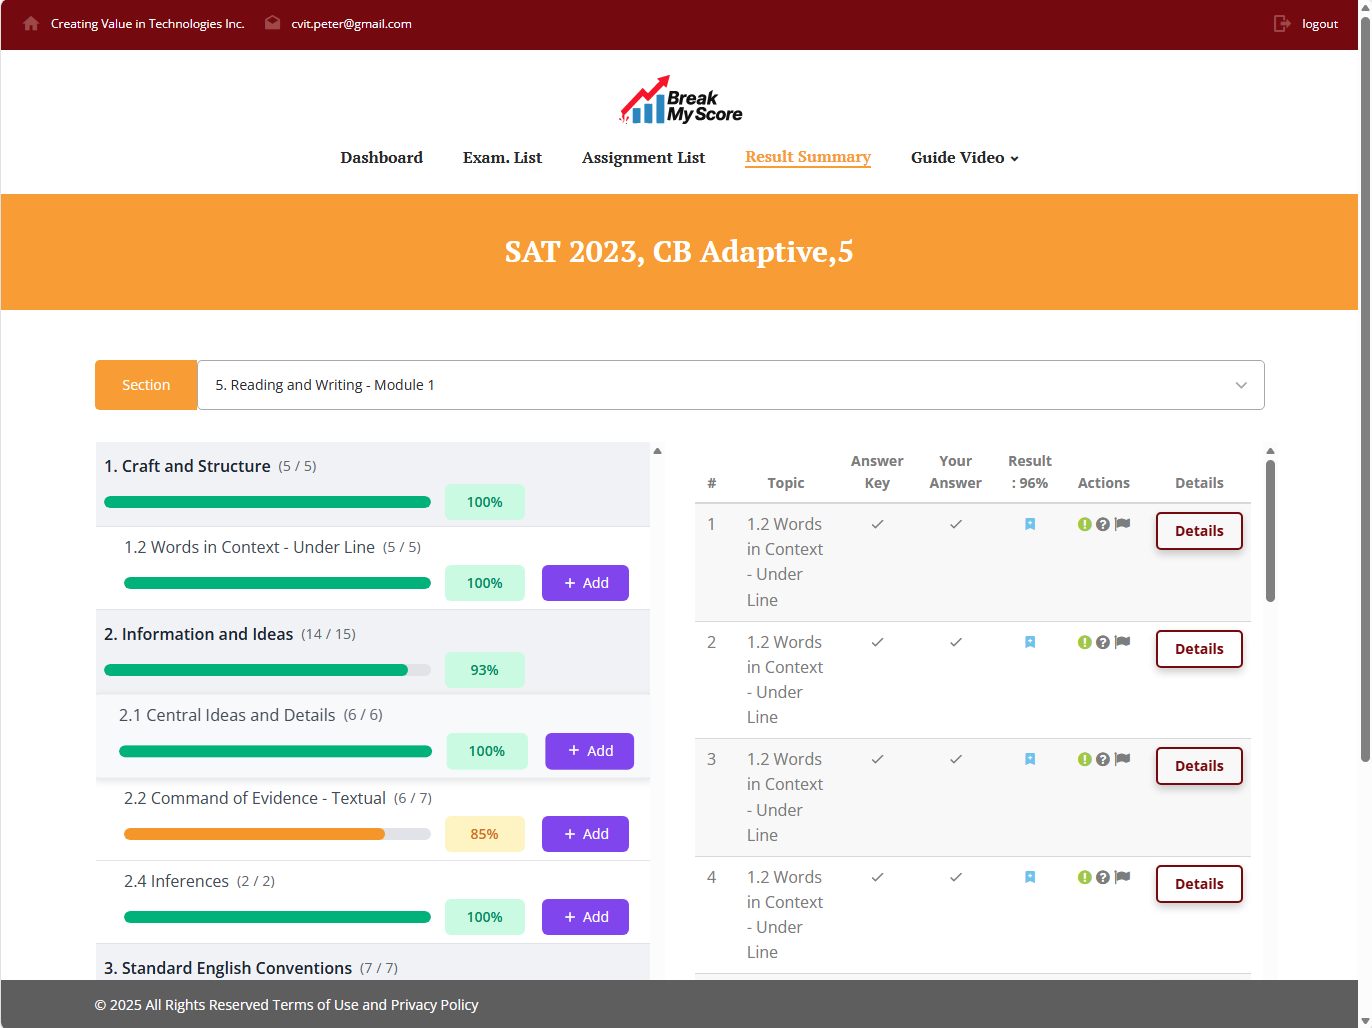The height and width of the screenshot is (1028, 1372).
Task: Open the Section dropdown selector
Action: 730,385
